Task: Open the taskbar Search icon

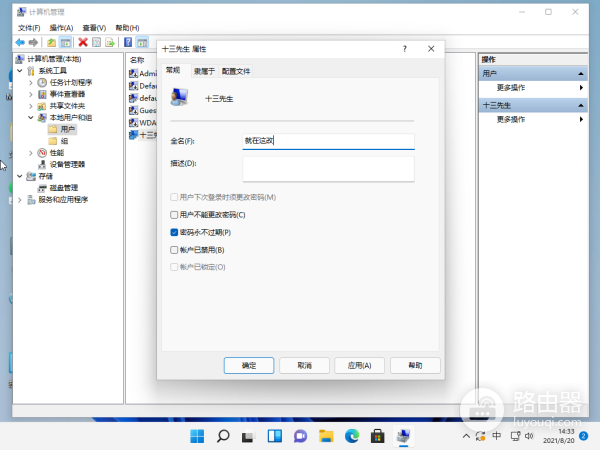Action: pos(223,436)
